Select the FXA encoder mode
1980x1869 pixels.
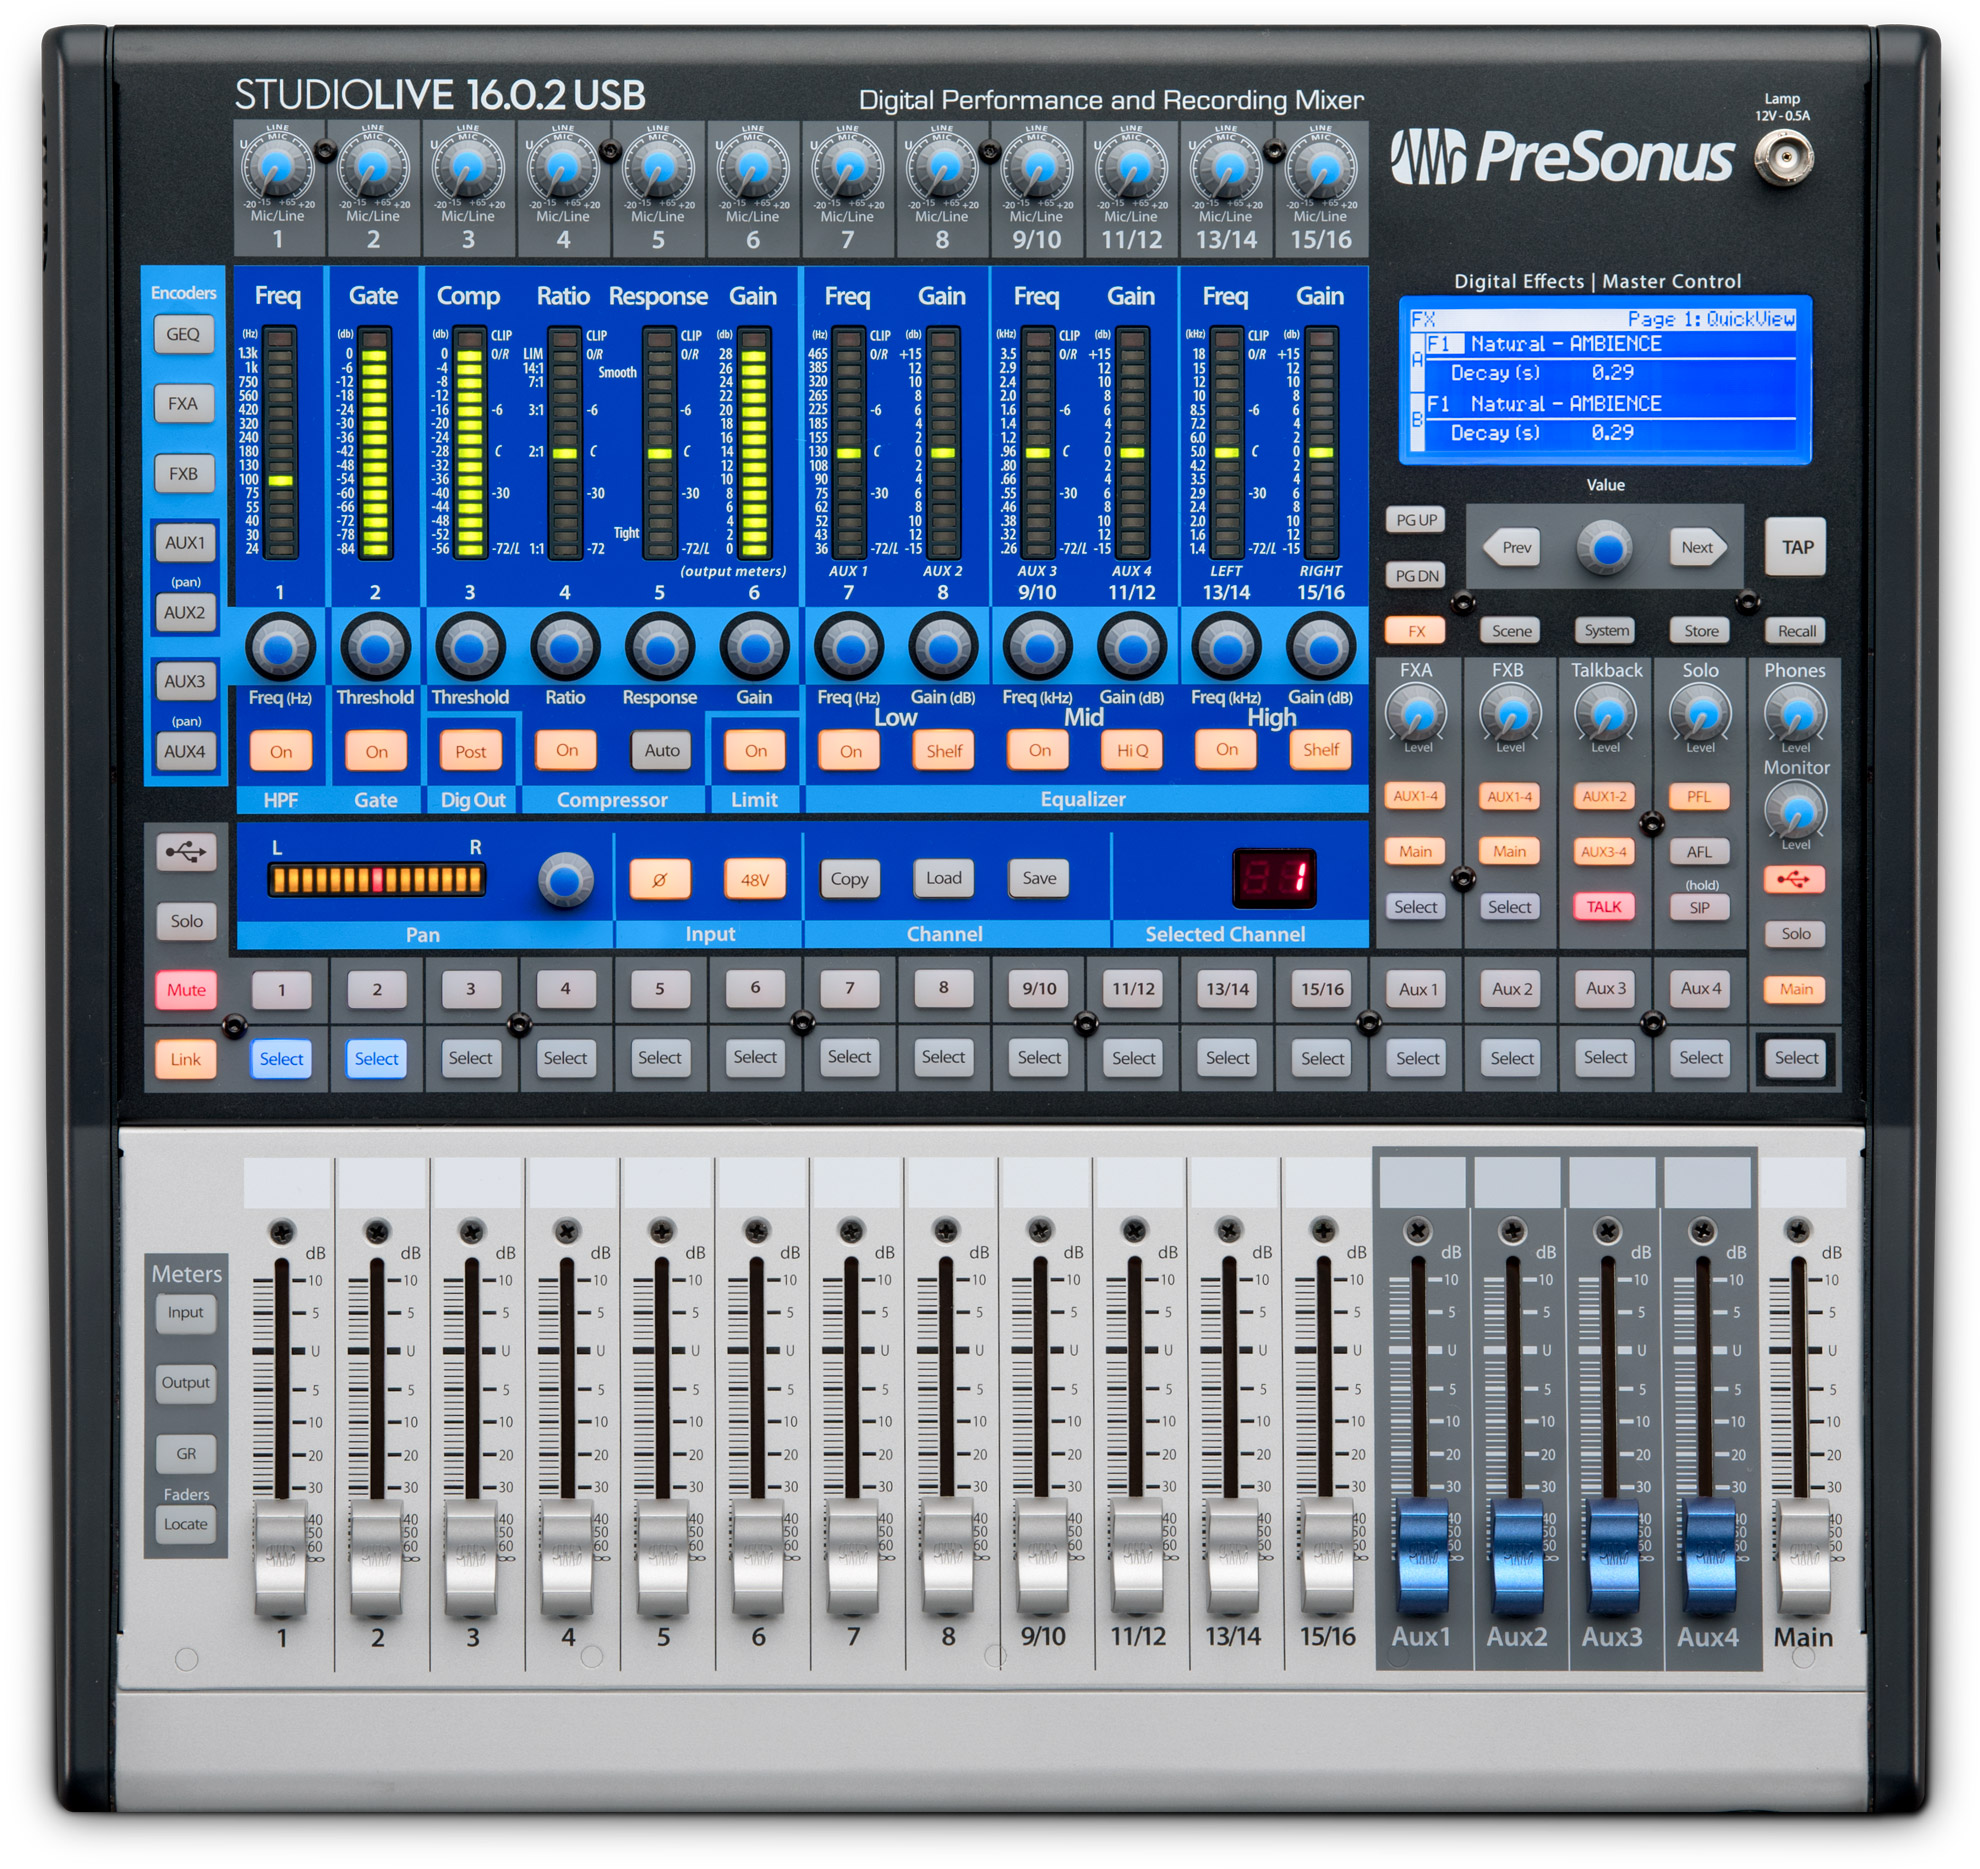184,404
